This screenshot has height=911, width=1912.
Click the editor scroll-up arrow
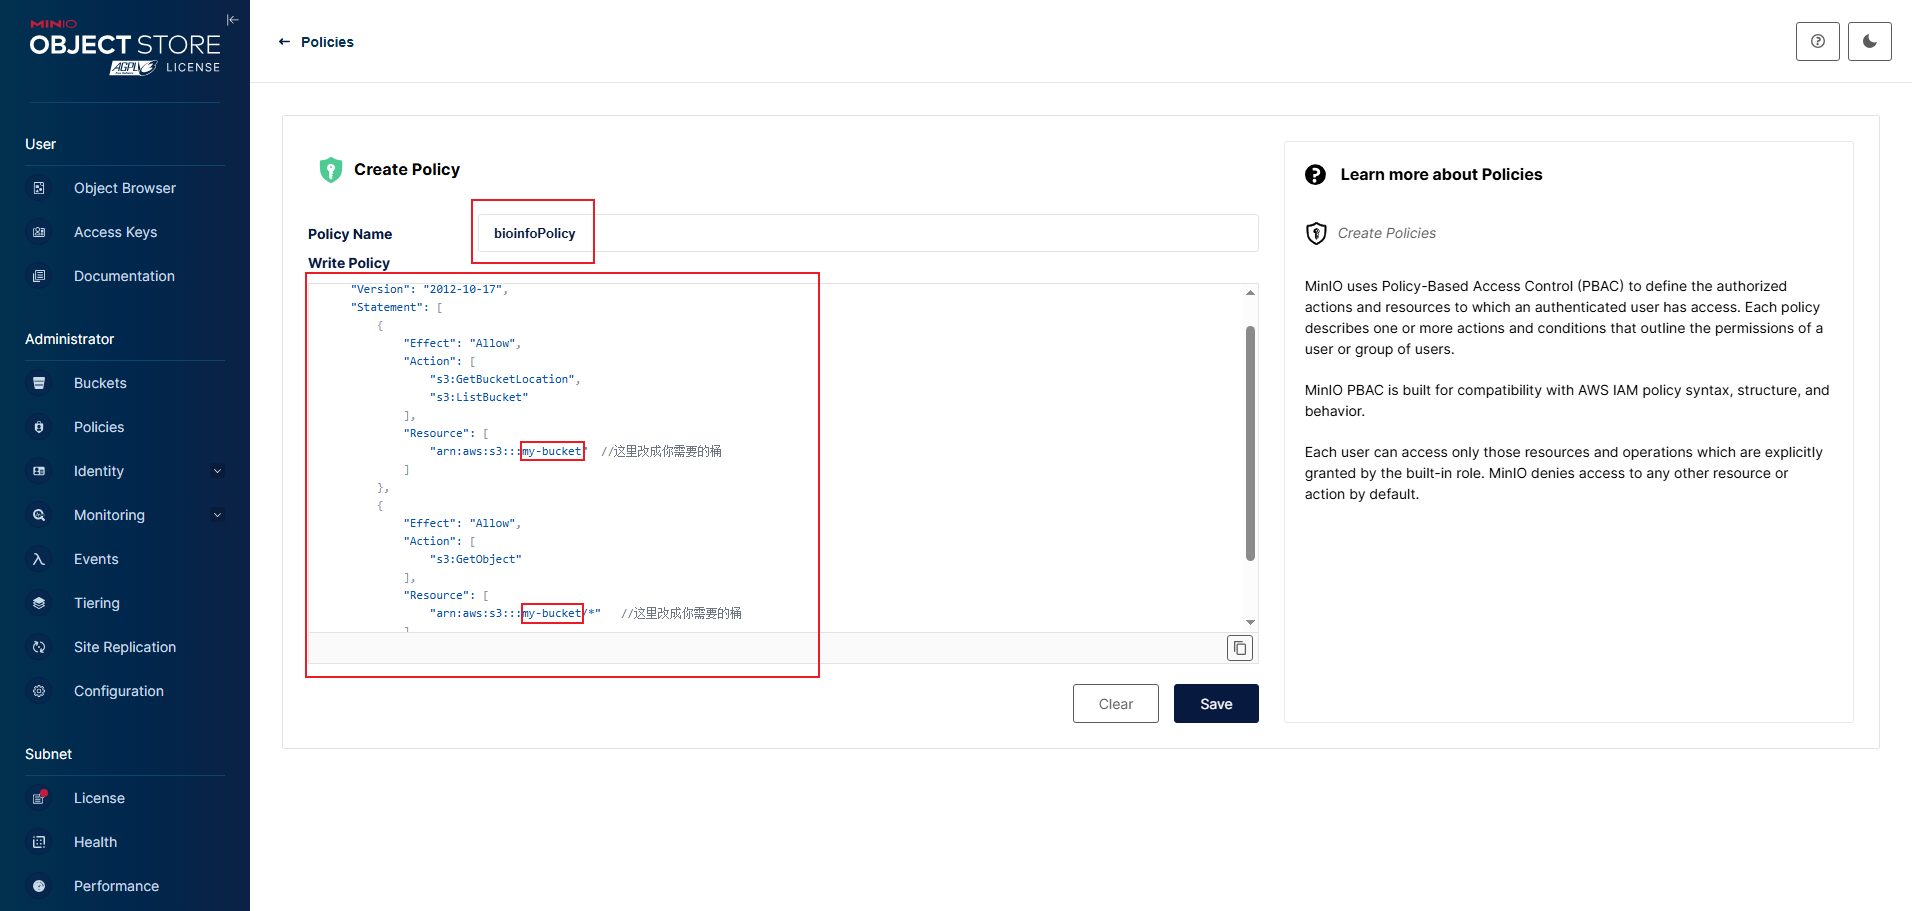point(1250,292)
